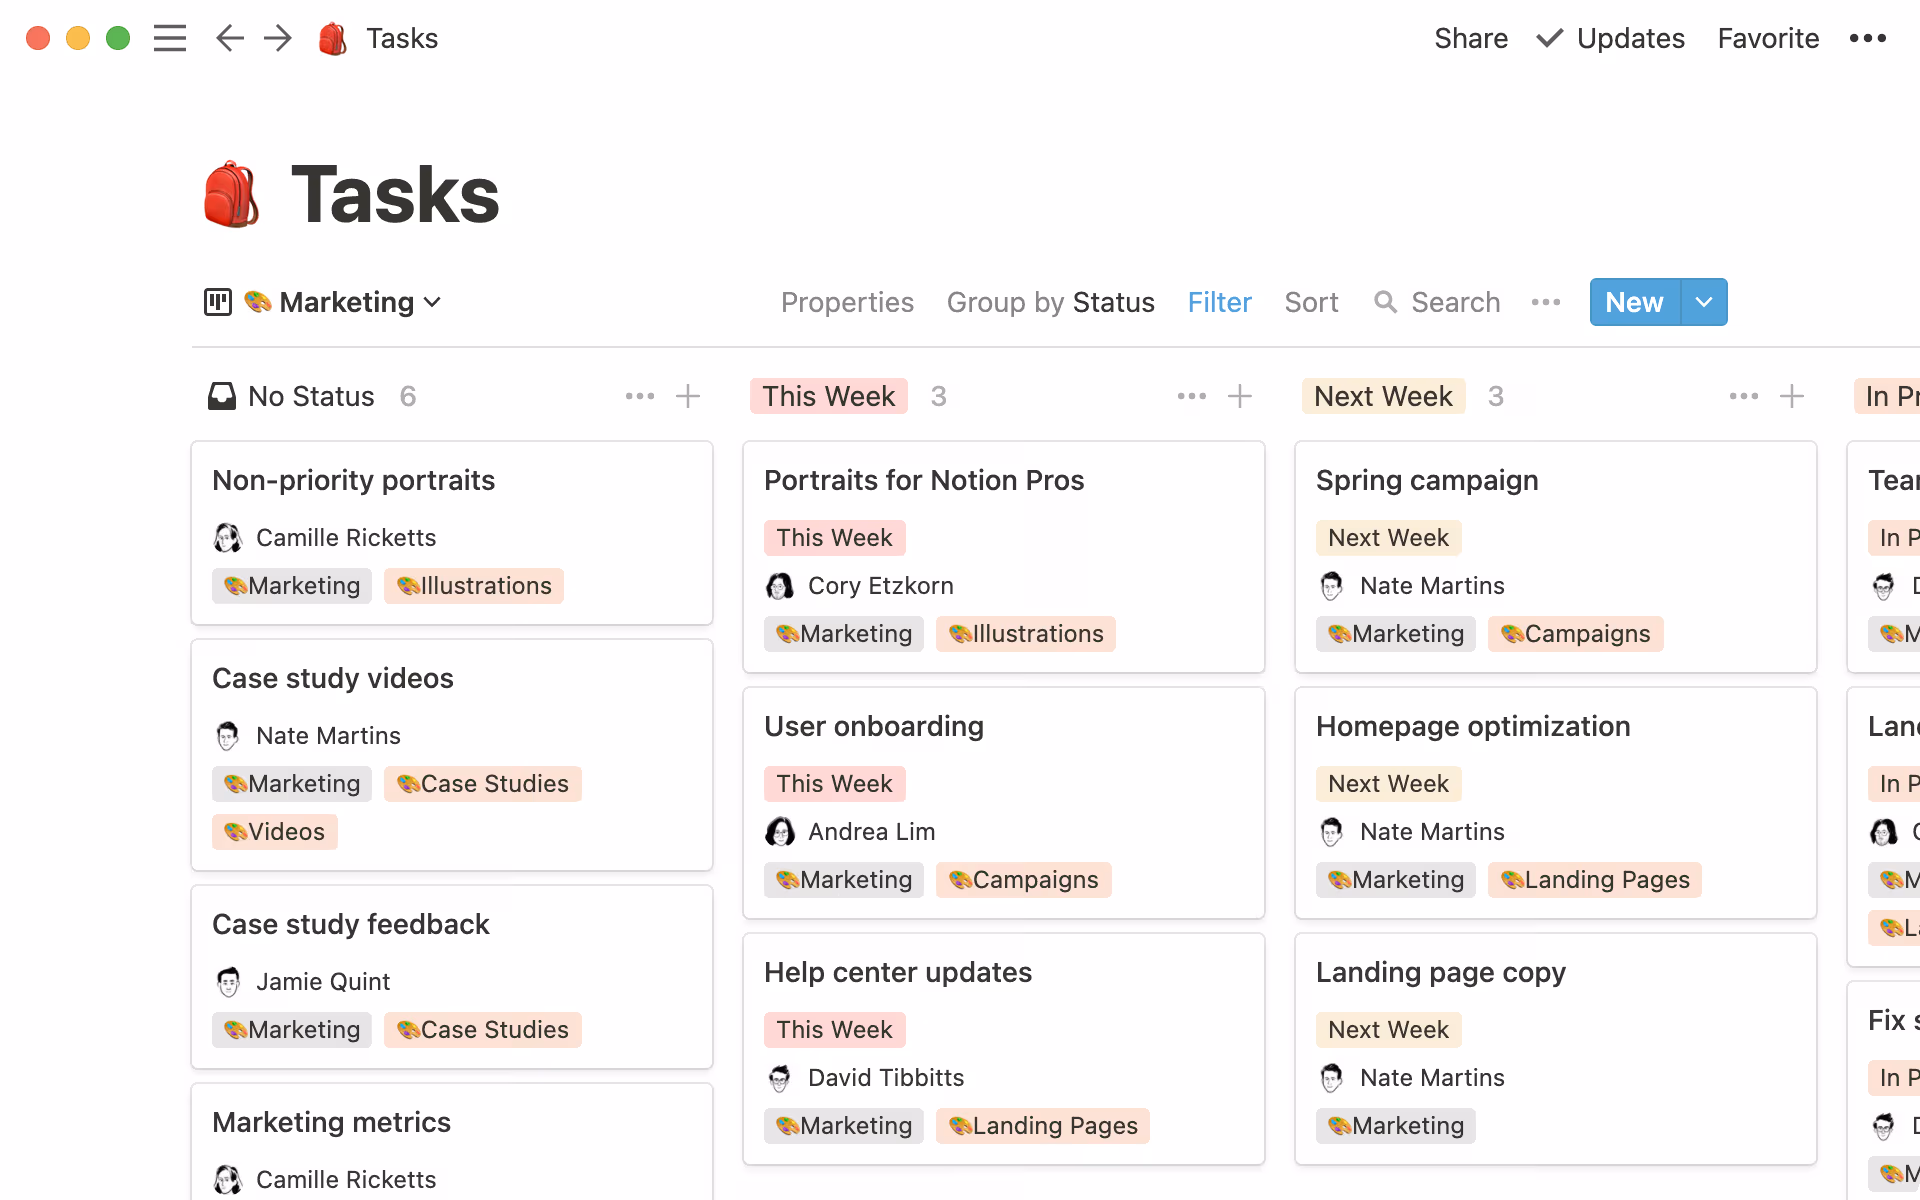The image size is (1920, 1200).
Task: Open the sidebar hamburger menu
Action: pyautogui.click(x=170, y=38)
